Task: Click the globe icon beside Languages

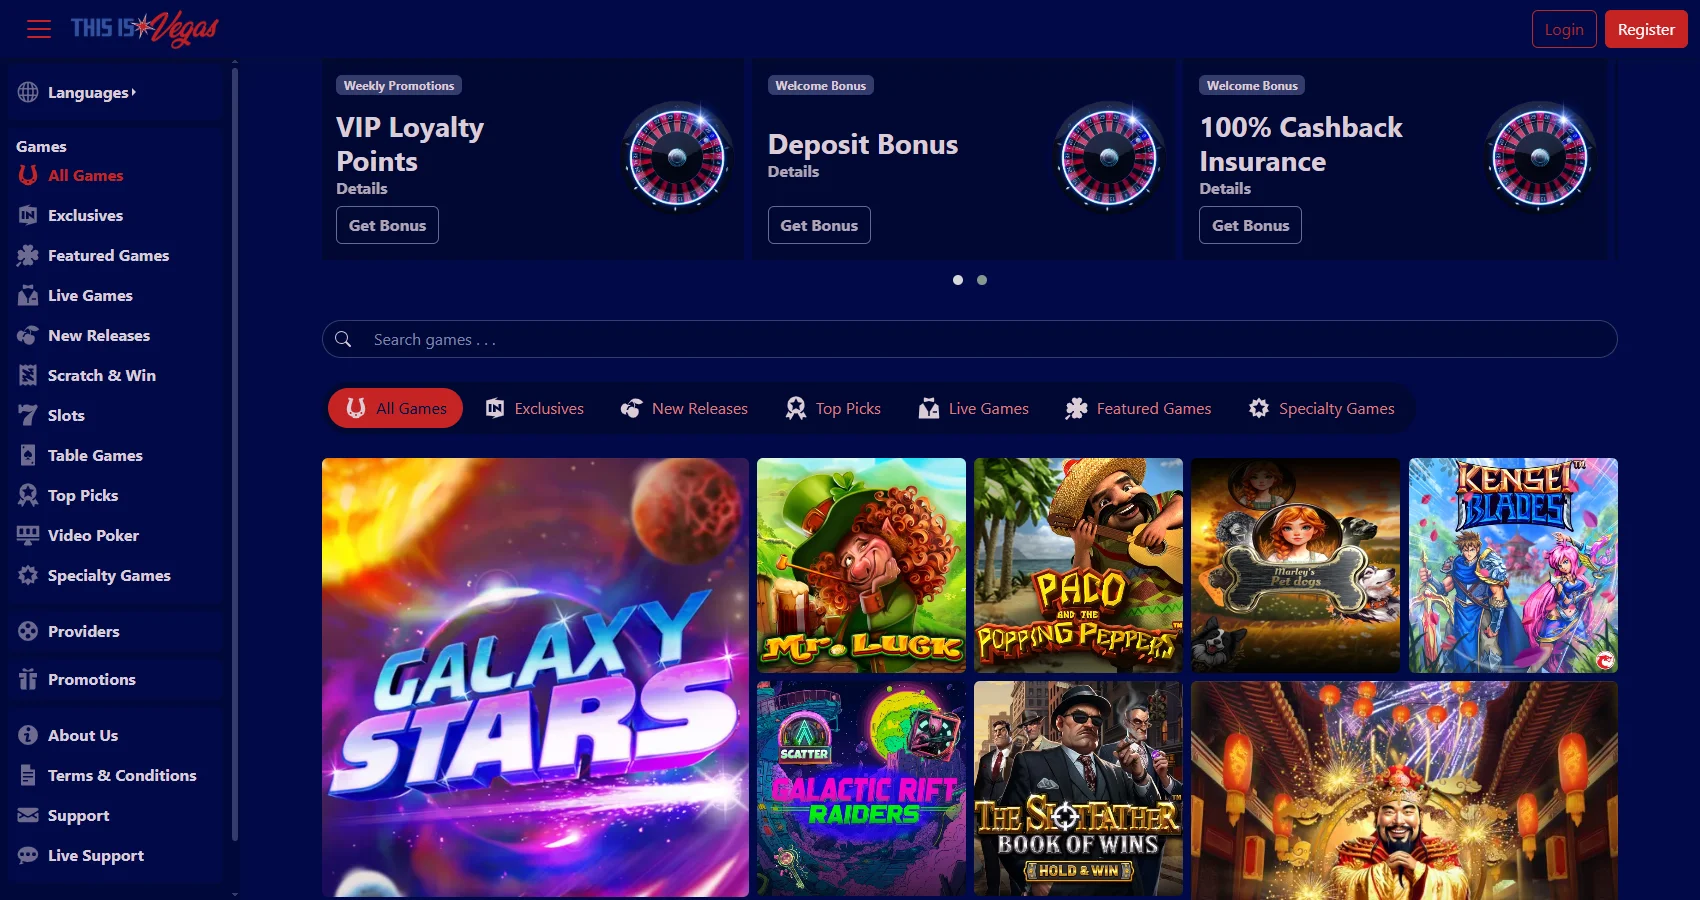Action: coord(28,92)
